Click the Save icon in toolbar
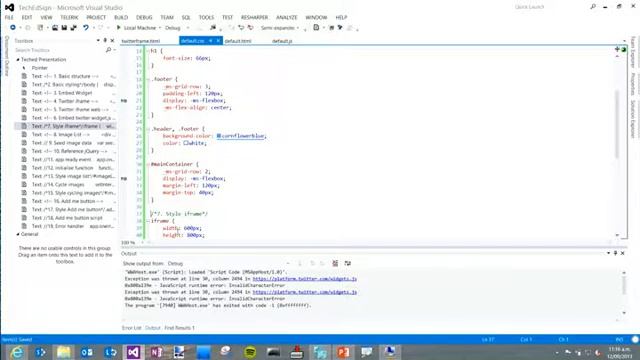The image size is (640, 360). pos(64,28)
